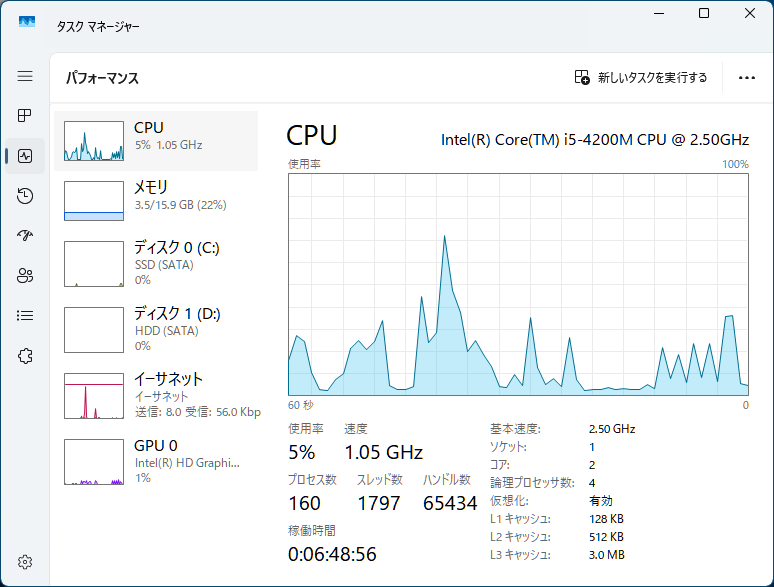Open the hamburger navigation menu
The image size is (774, 587).
(25, 76)
